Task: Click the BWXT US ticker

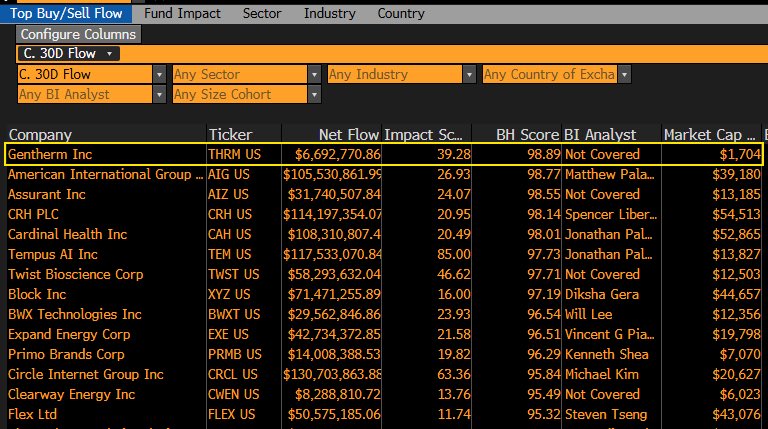Action: tap(234, 314)
